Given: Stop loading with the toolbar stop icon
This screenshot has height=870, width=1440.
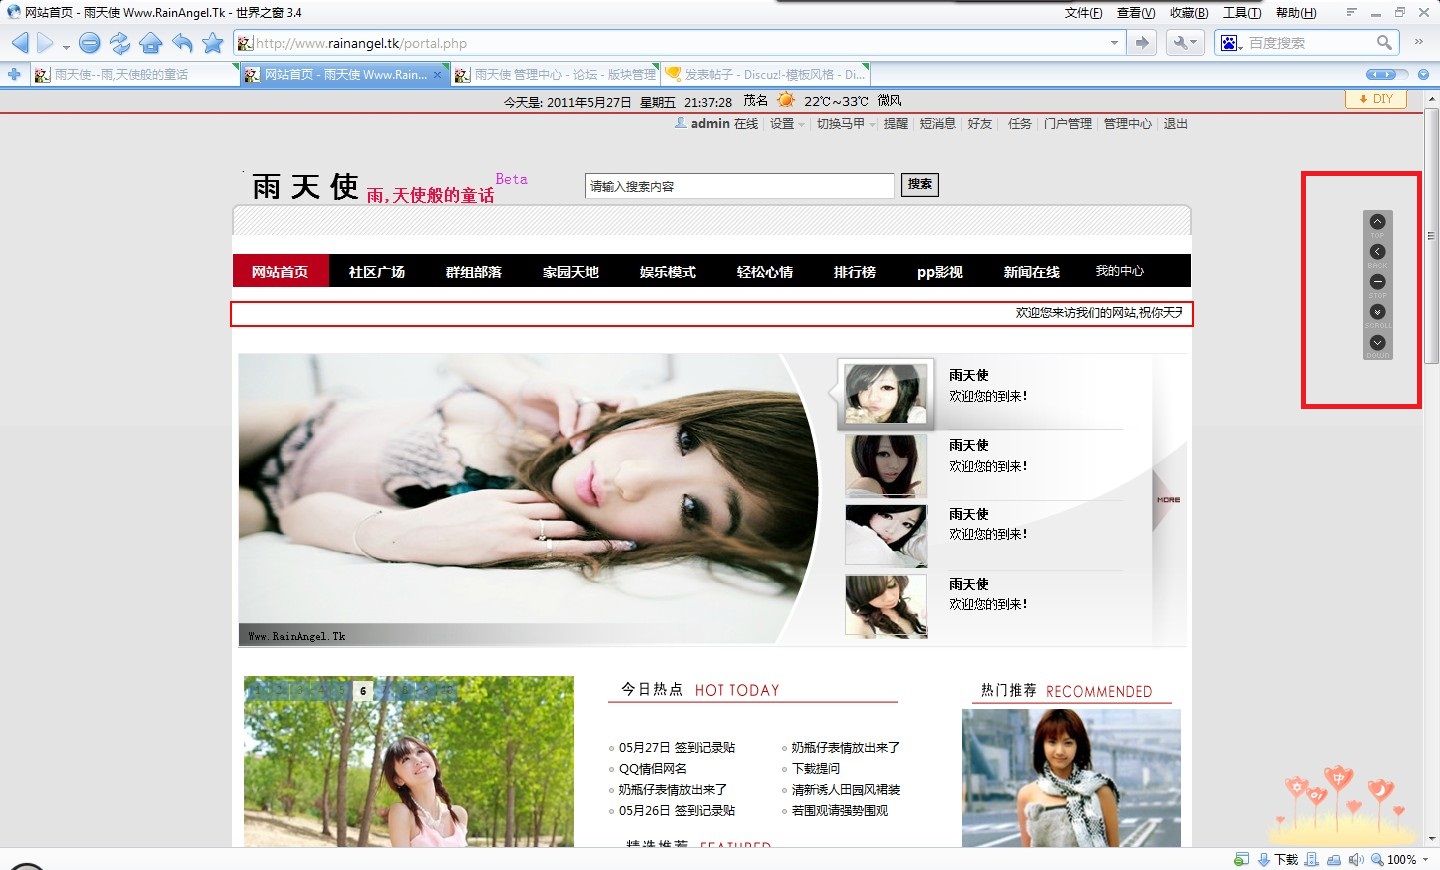Looking at the screenshot, I should pos(90,43).
